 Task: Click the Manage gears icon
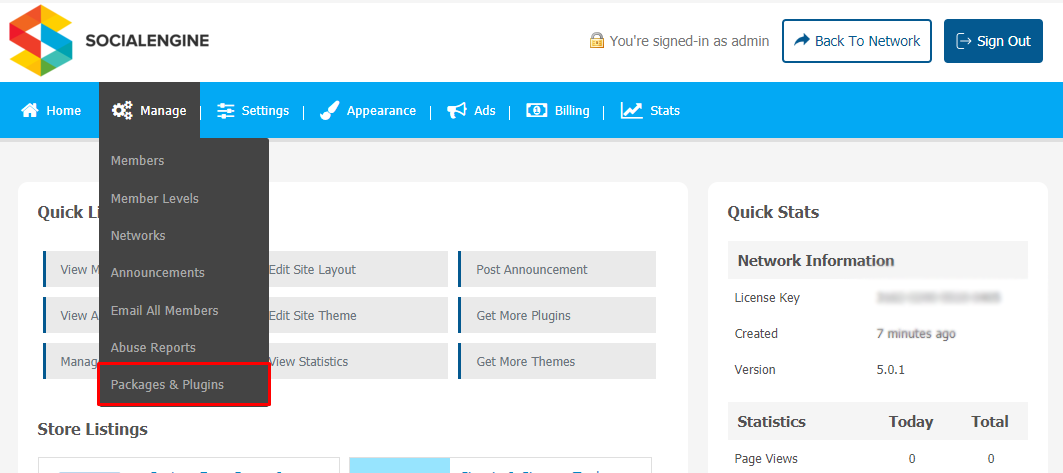(122, 111)
